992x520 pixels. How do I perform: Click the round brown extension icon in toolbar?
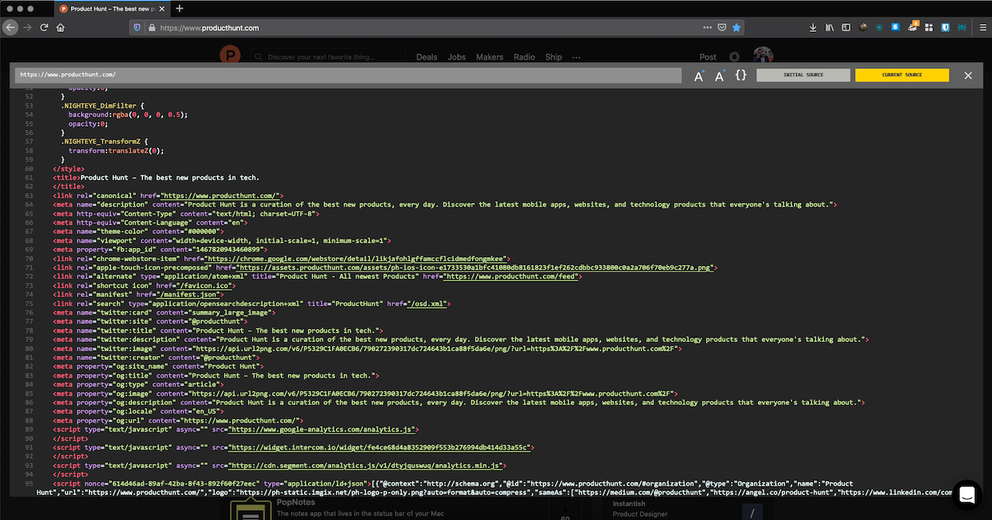863,27
